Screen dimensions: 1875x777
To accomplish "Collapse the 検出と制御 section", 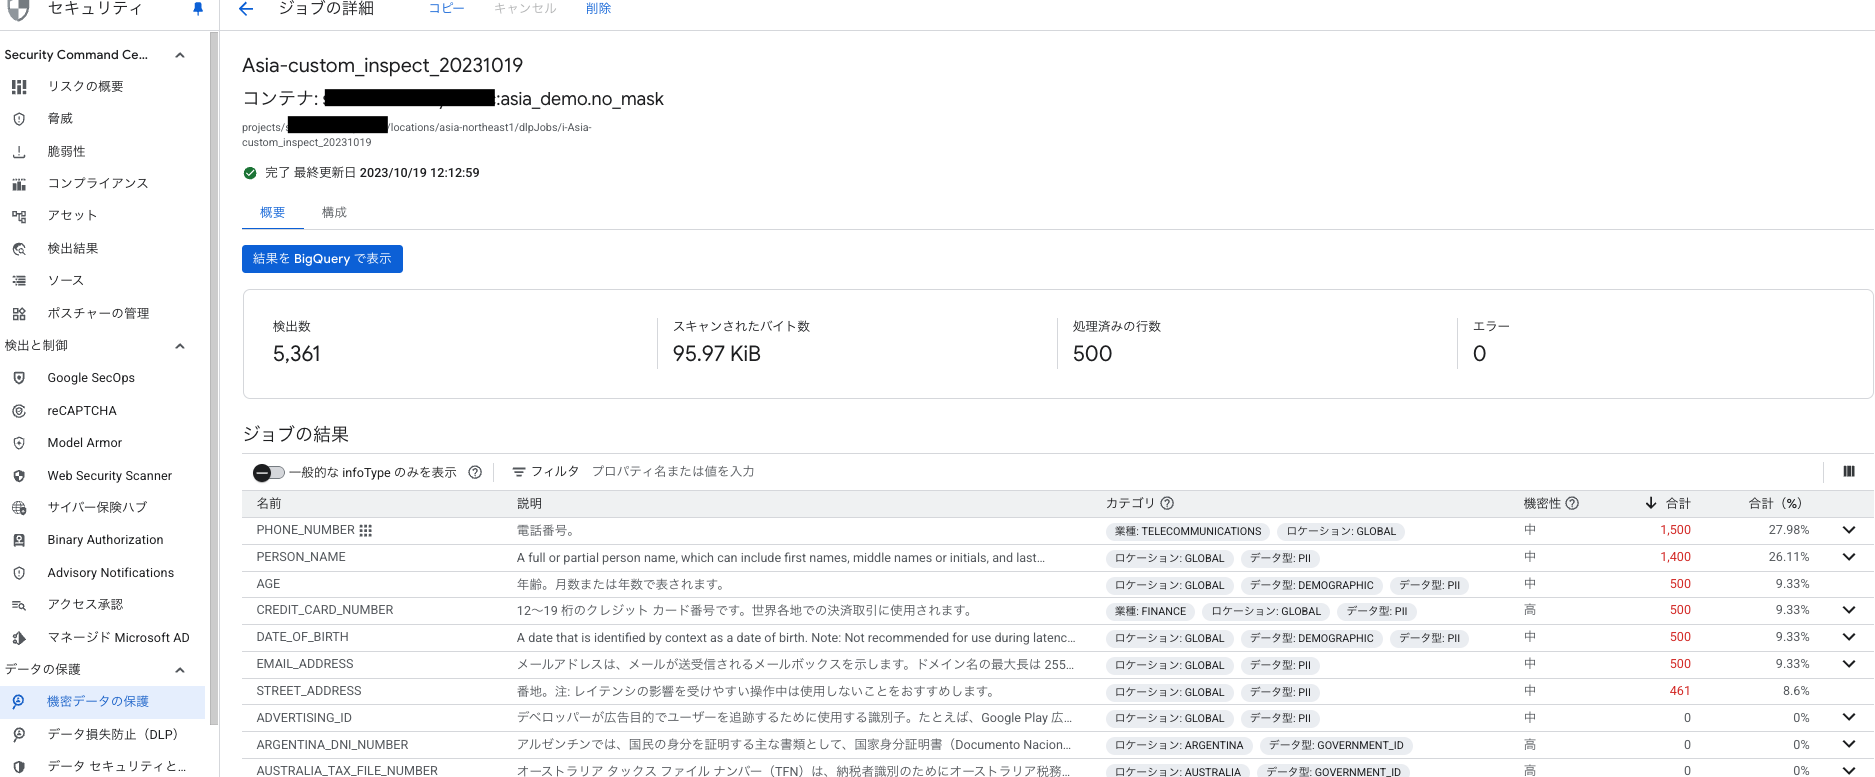I will click(180, 346).
